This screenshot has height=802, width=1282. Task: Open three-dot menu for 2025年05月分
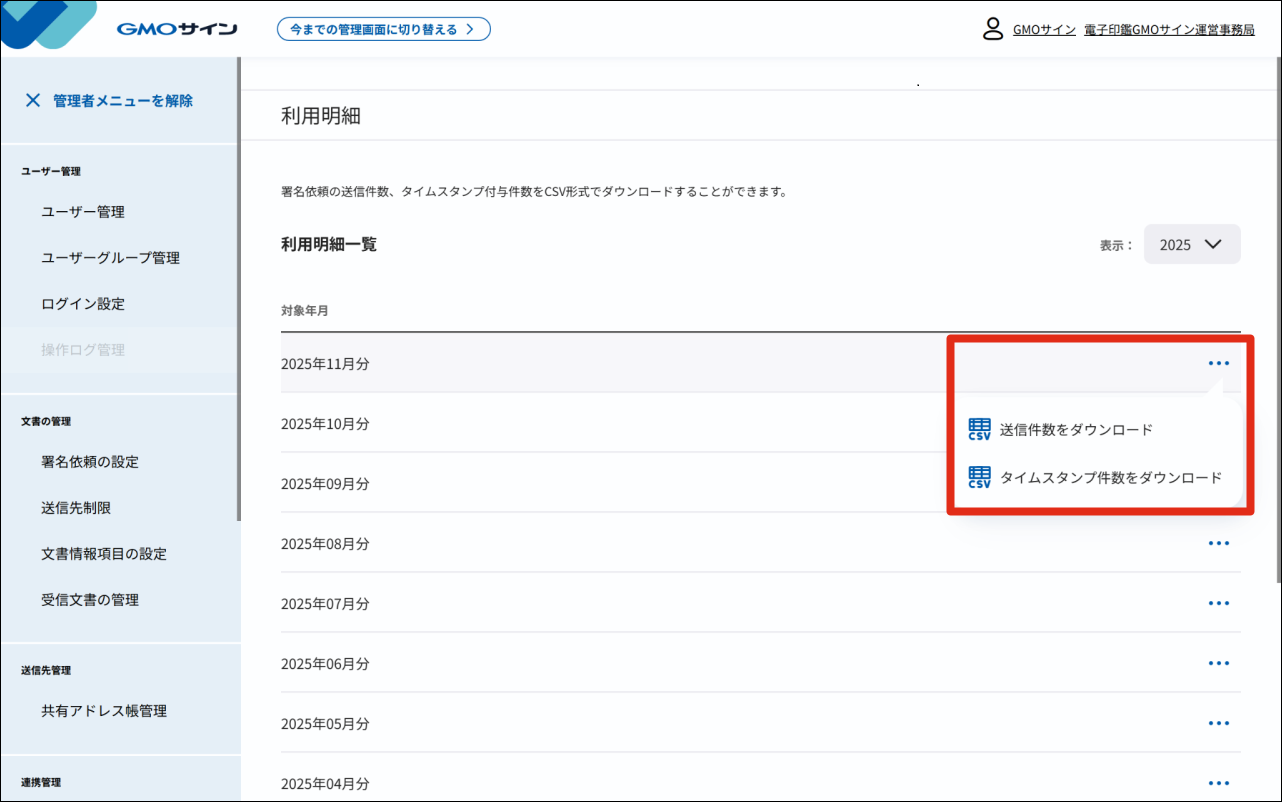click(x=1218, y=723)
